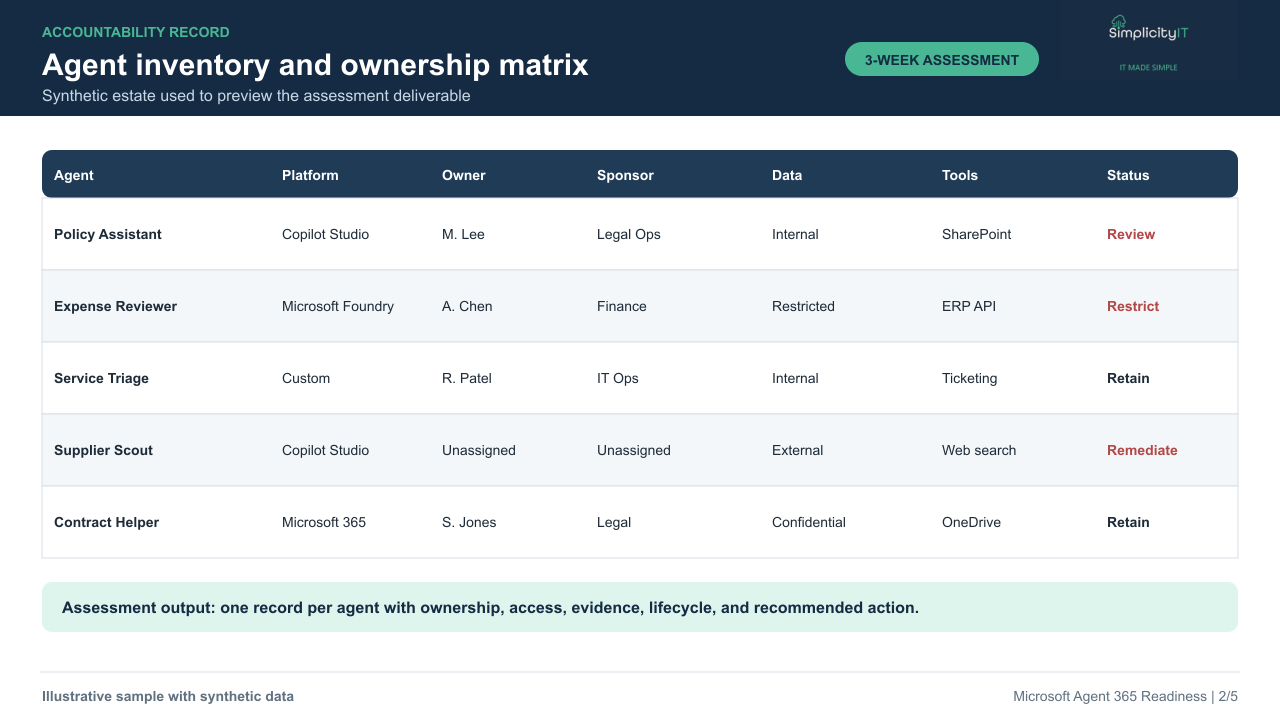
Task: Click the Microsoft 365 platform cell
Action: pyautogui.click(x=324, y=522)
